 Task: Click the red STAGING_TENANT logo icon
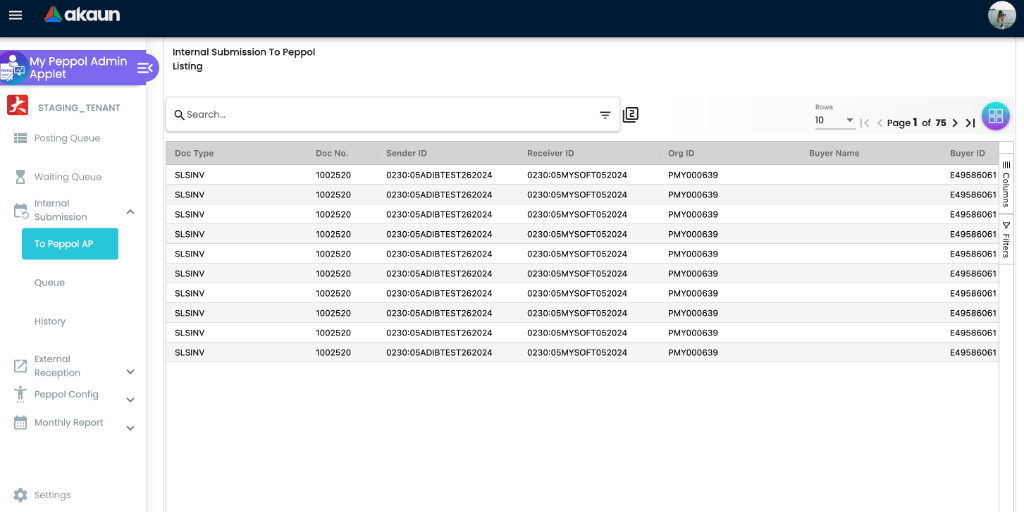pos(17,105)
